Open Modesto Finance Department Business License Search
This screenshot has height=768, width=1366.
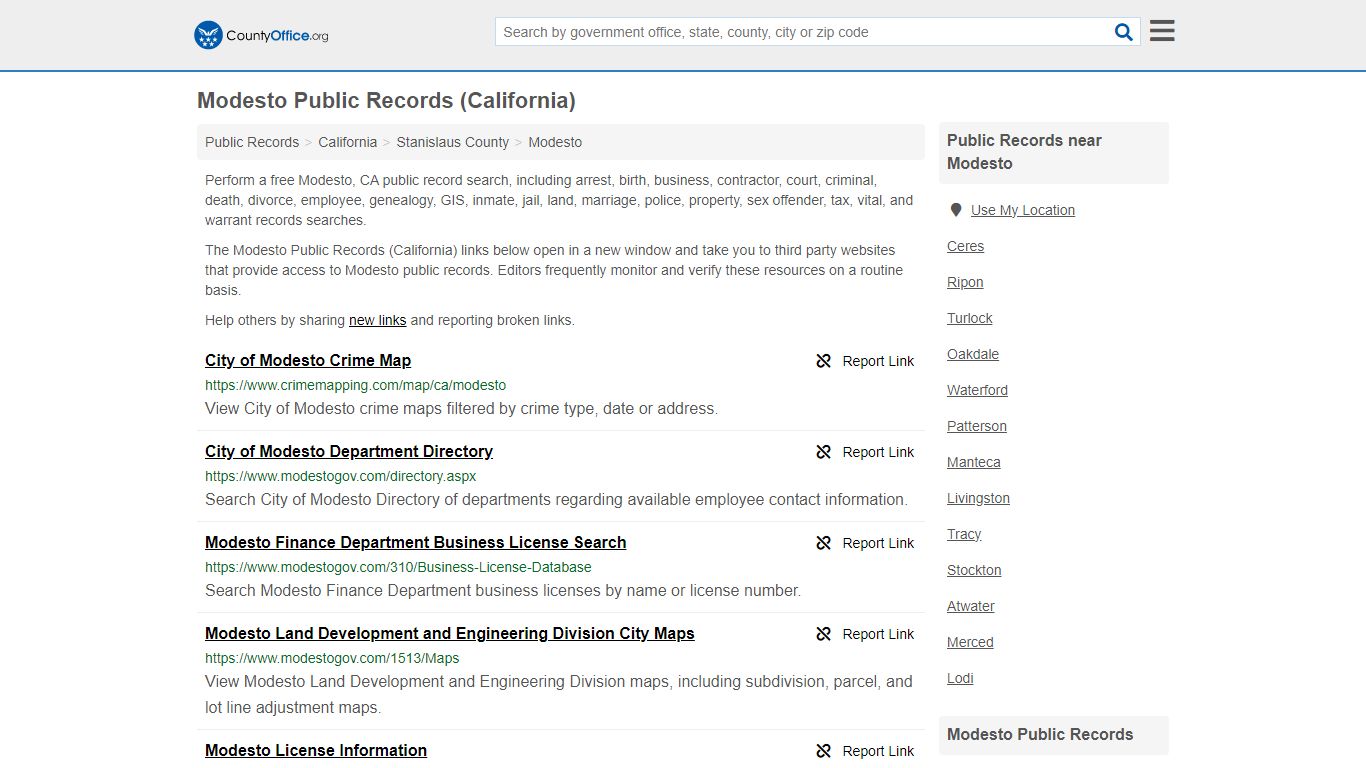point(416,543)
